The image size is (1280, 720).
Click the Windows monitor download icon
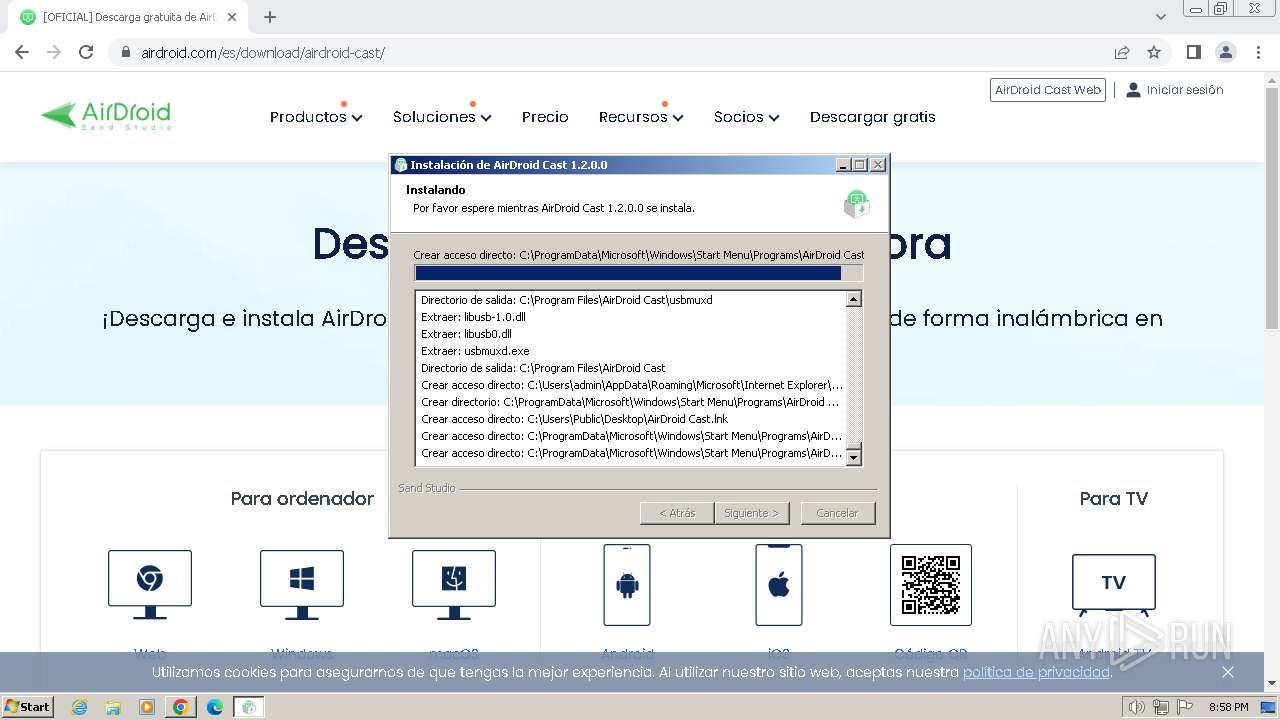(302, 584)
